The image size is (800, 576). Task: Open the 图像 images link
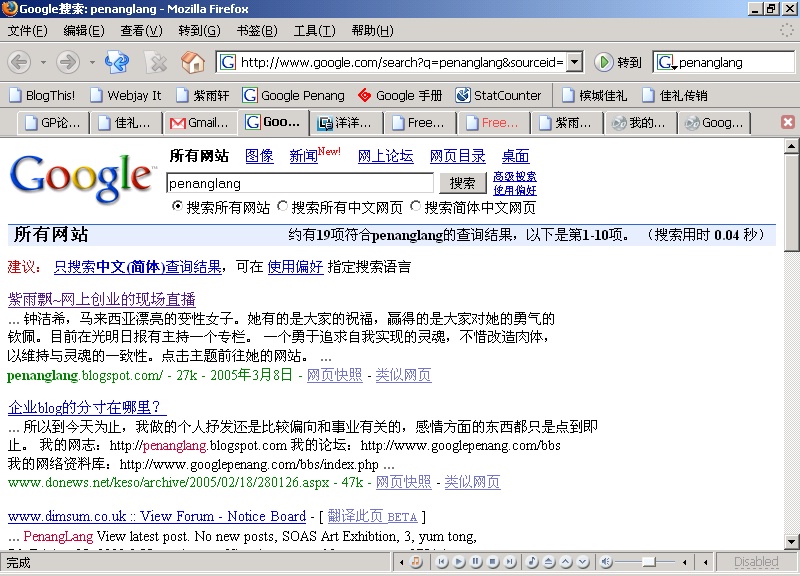(x=259, y=156)
